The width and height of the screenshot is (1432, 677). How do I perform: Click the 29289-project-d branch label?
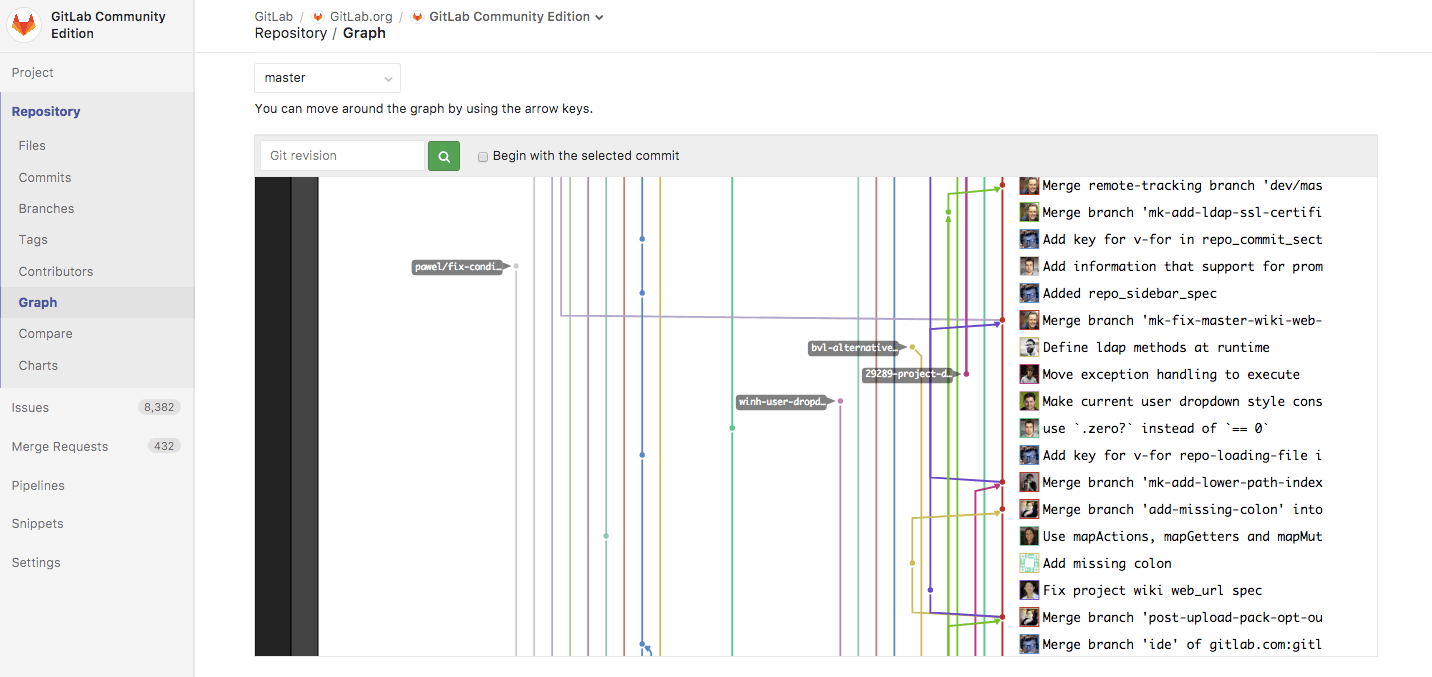908,374
